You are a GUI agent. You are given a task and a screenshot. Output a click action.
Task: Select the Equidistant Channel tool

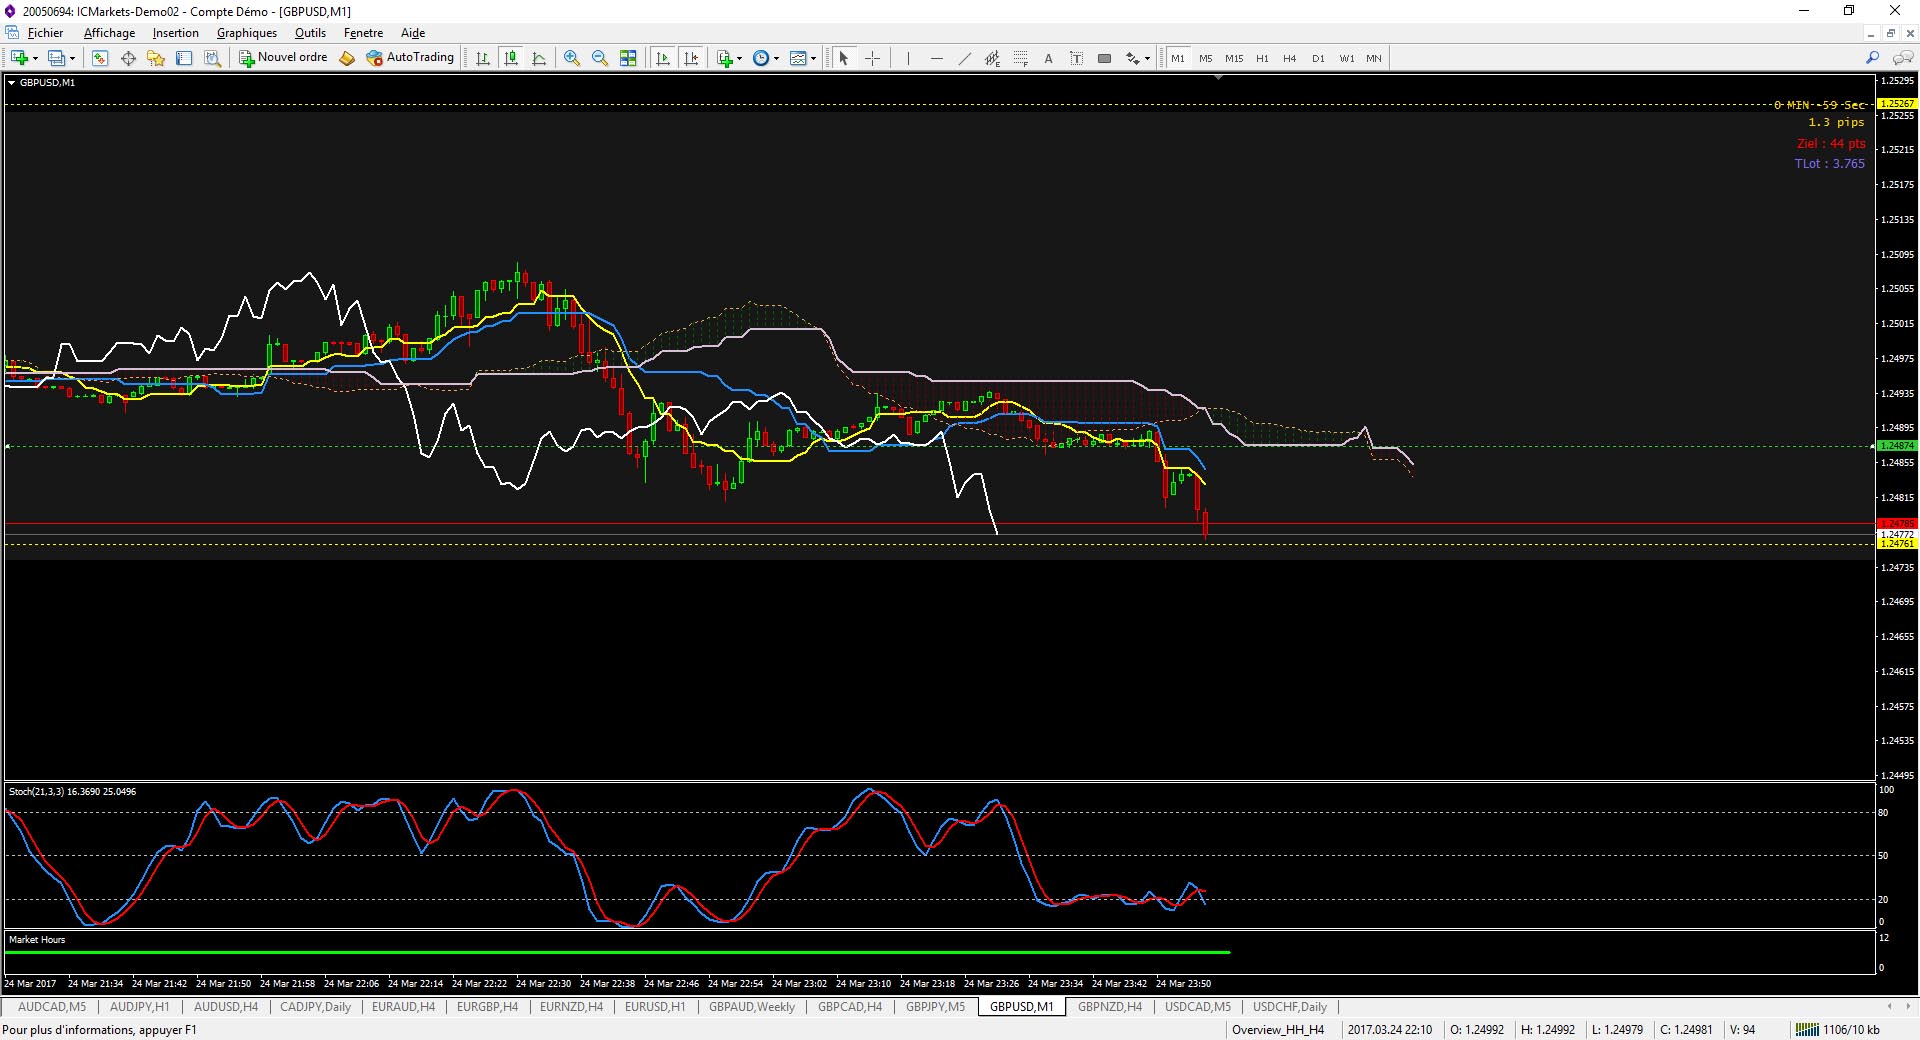click(992, 58)
